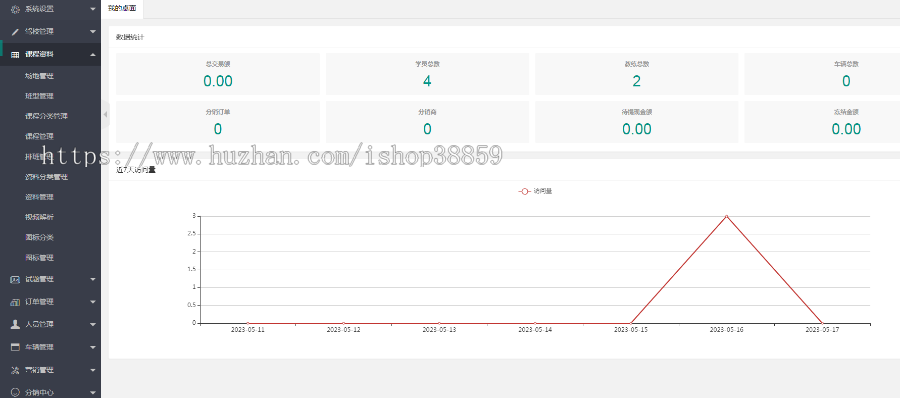Click the table grid icon beside 课程资料
Screen dimensions: 900x398
pyautogui.click(x=15, y=55)
